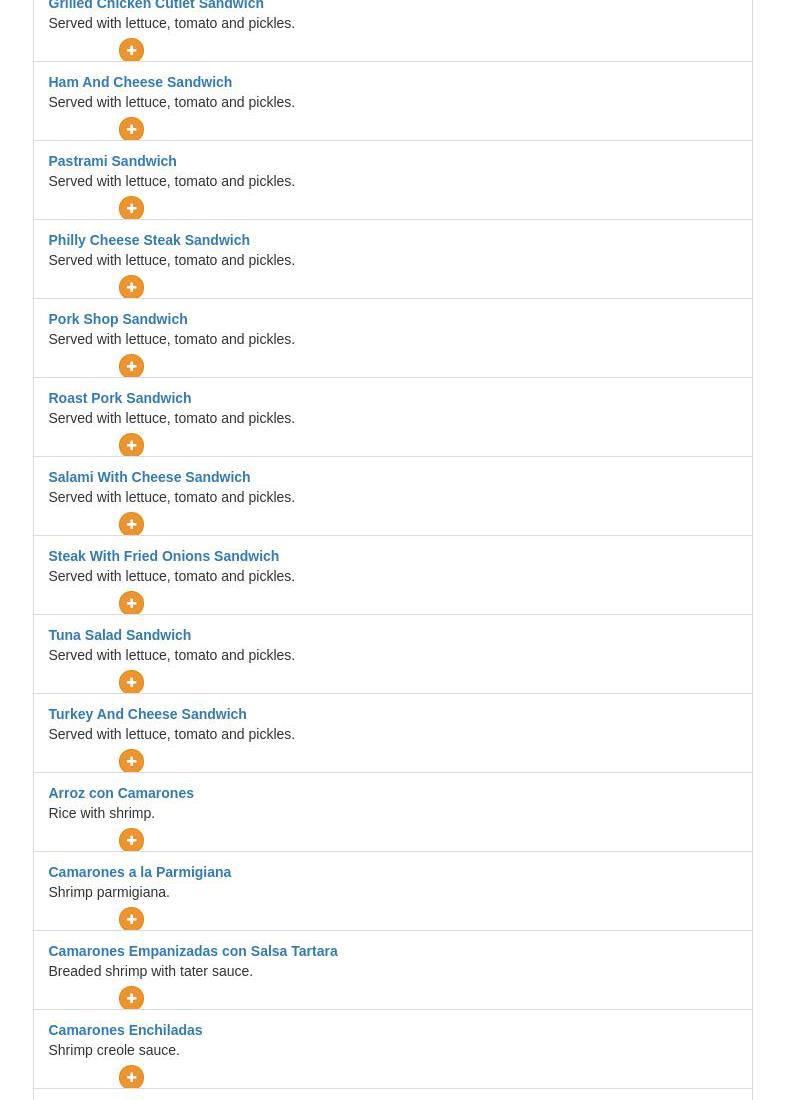Viewport: 785px width, 1100px height.
Task: Add Turkey And Cheese Sandwich with plus icon
Action: (x=131, y=761)
